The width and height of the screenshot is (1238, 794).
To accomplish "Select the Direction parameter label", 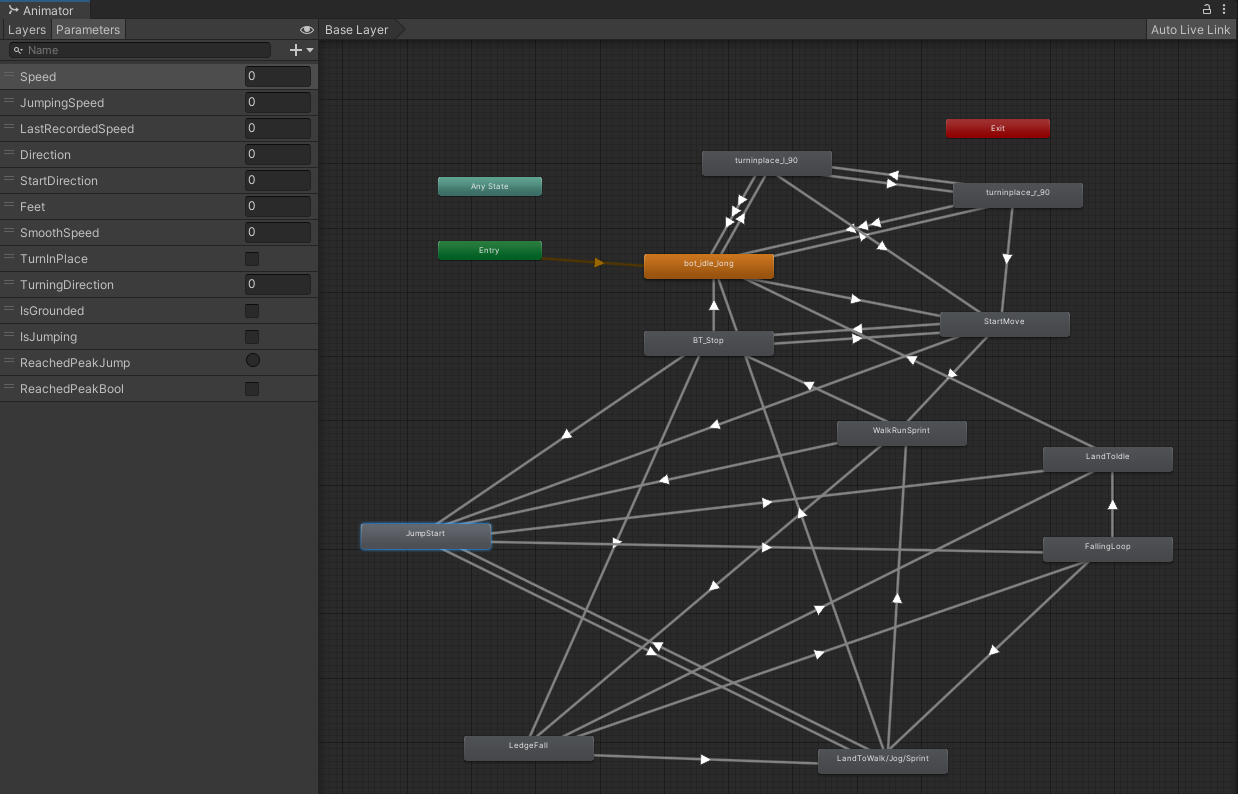I will tap(45, 155).
